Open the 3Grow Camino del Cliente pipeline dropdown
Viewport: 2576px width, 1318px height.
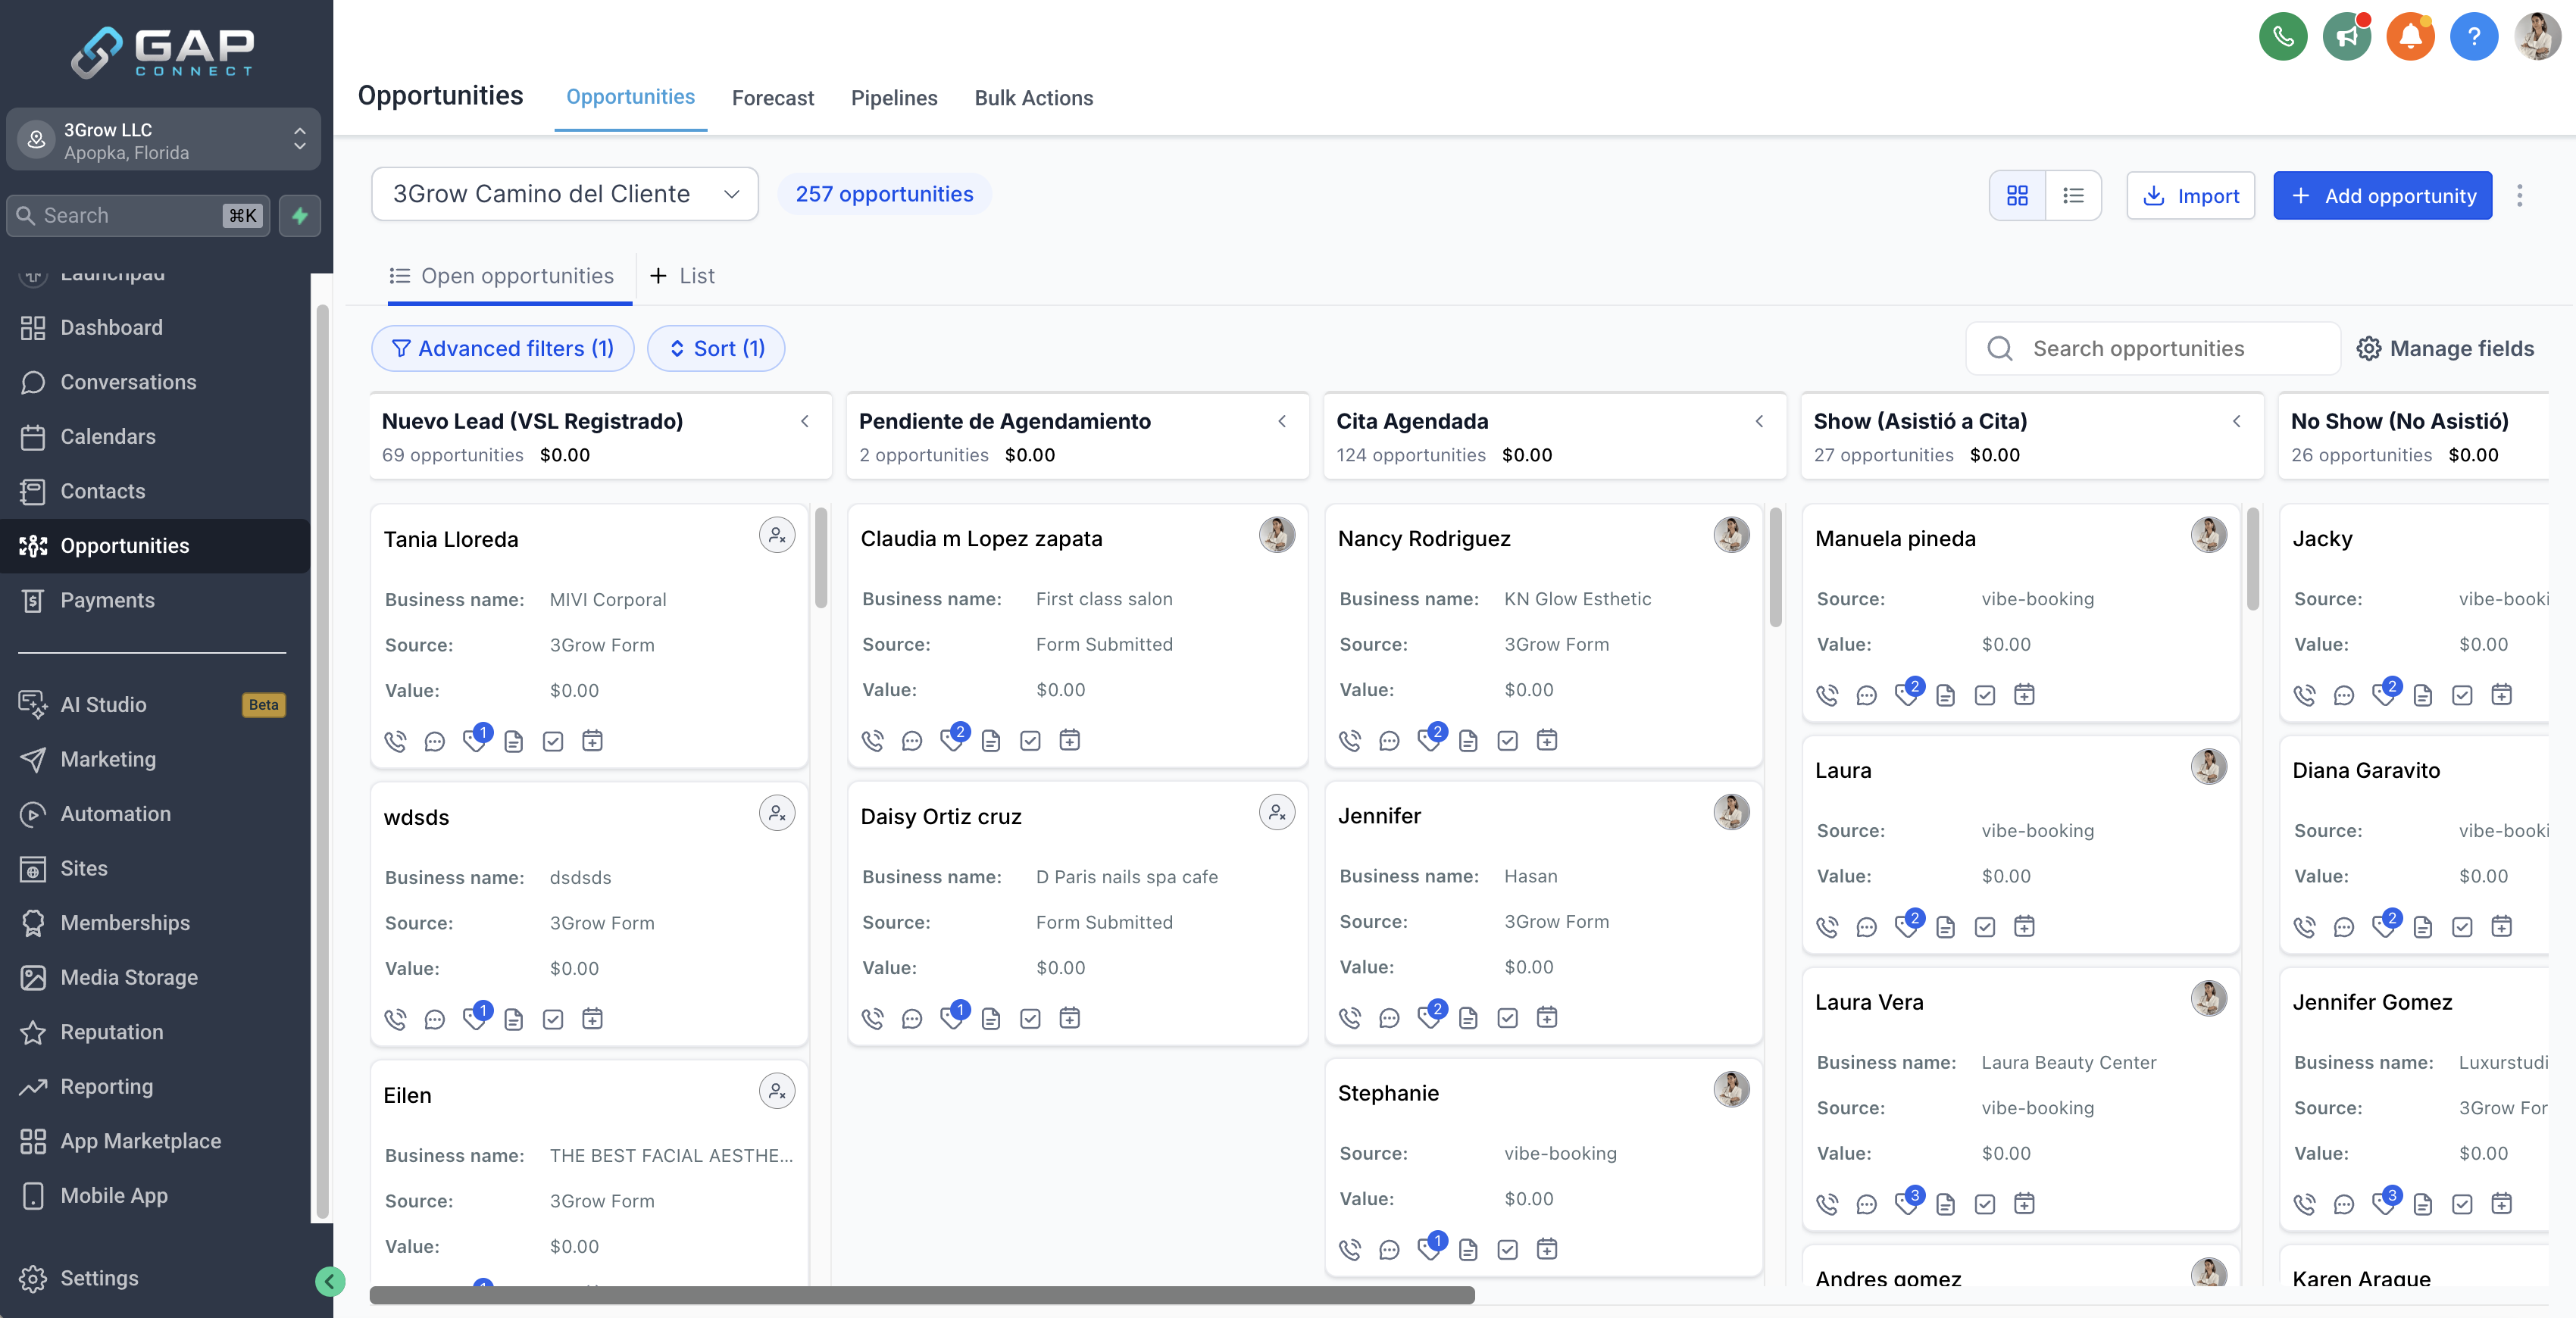point(565,194)
